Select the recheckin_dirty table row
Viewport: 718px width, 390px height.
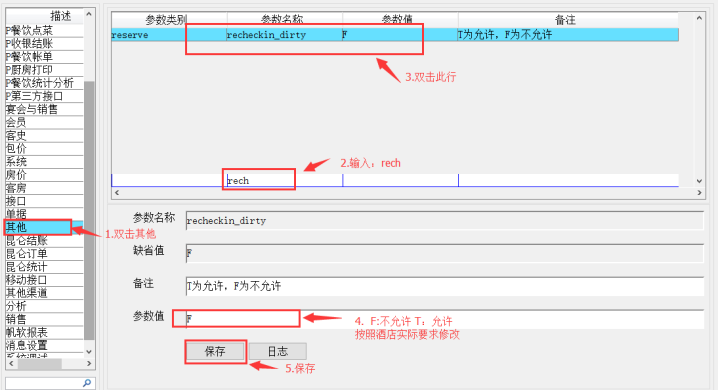pyautogui.click(x=395, y=35)
